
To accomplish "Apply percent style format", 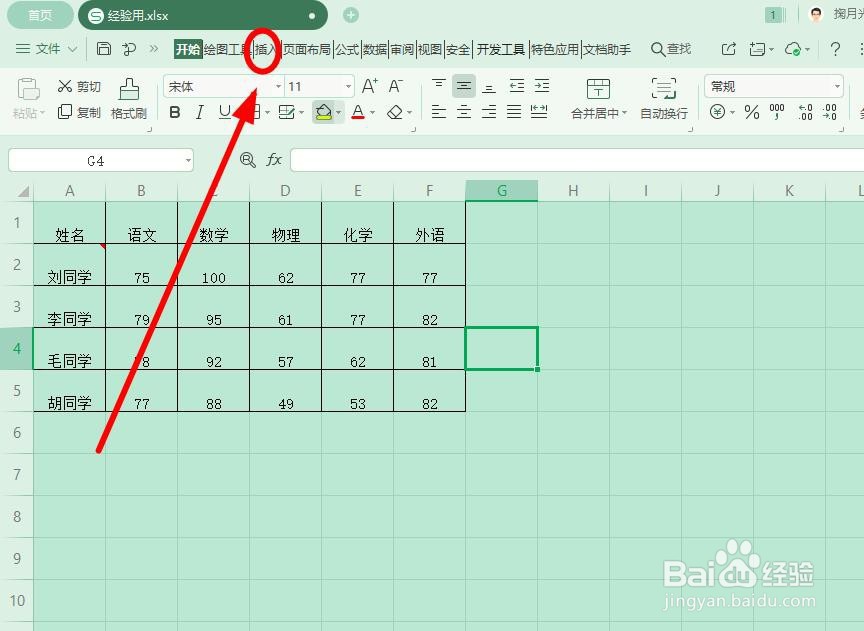I will click(752, 112).
